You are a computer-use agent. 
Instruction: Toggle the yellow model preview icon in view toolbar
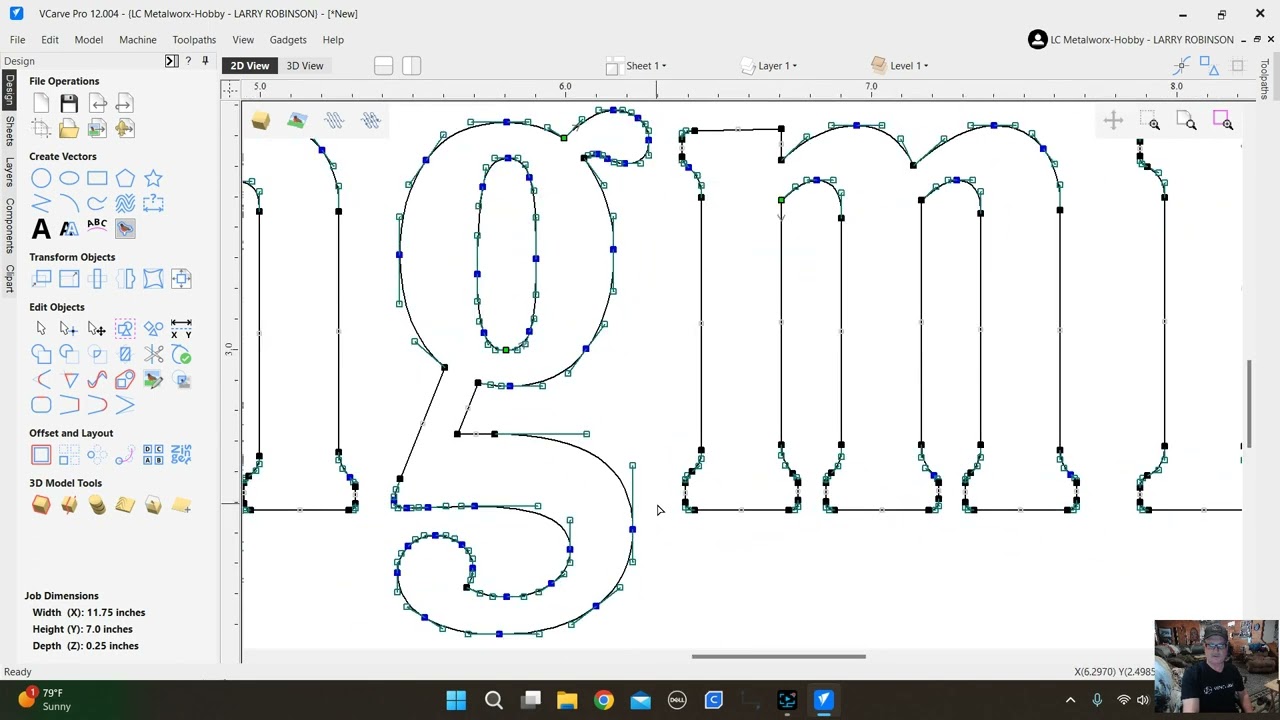pyautogui.click(x=260, y=121)
